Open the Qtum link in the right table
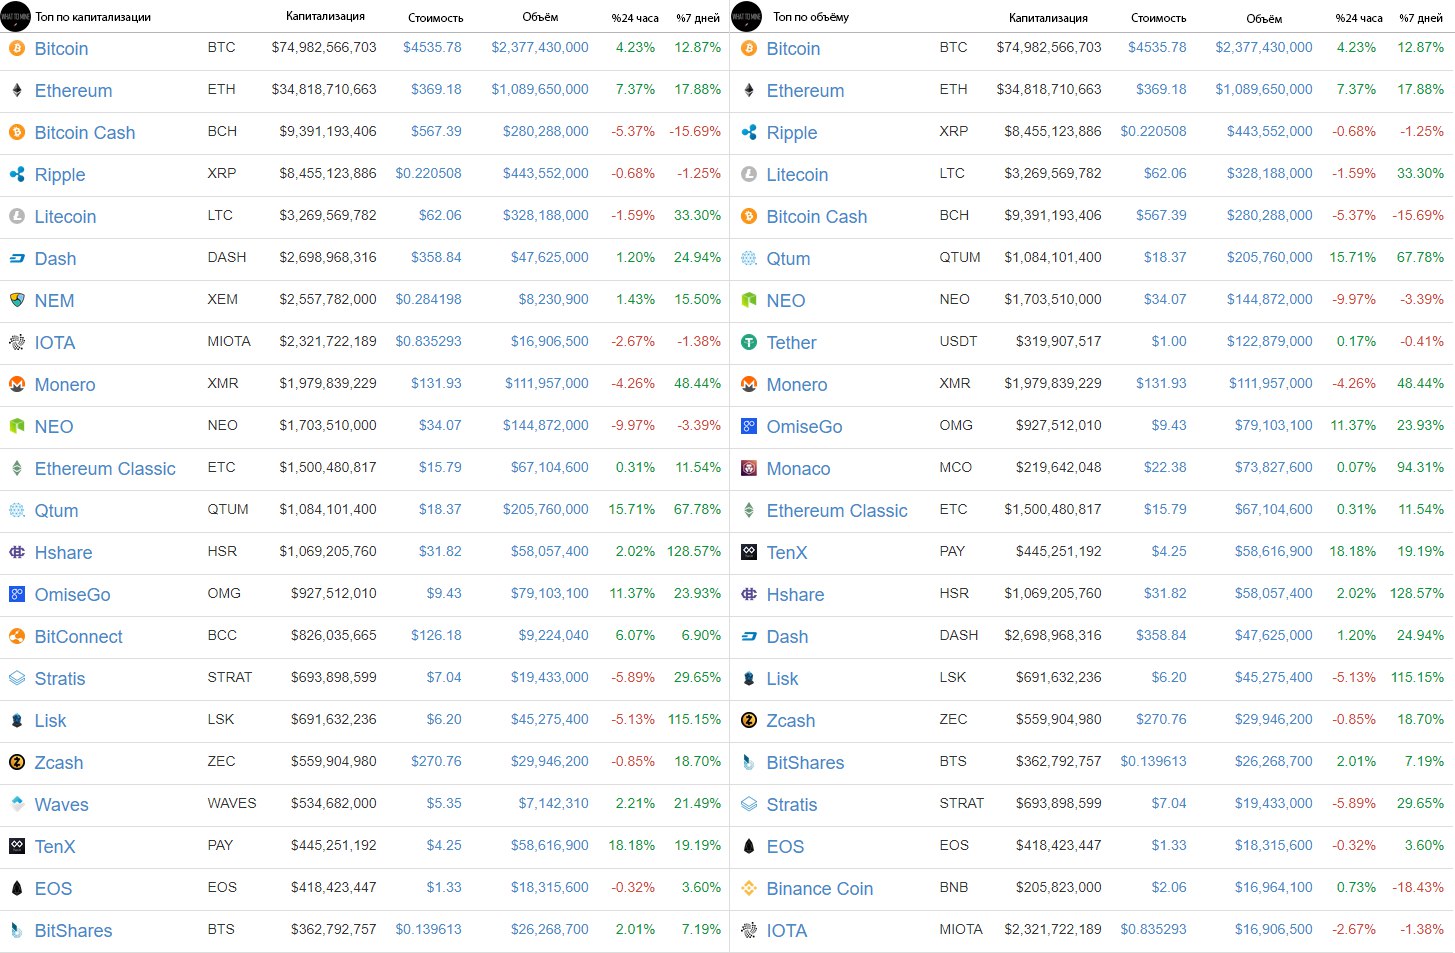This screenshot has width=1455, height=953. [x=788, y=259]
